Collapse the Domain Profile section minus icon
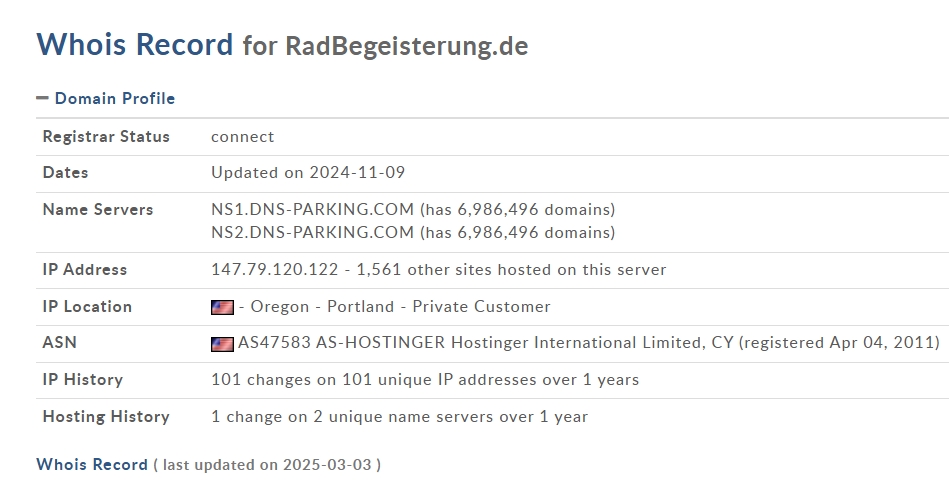This screenshot has height=481, width=949. pyautogui.click(x=42, y=98)
